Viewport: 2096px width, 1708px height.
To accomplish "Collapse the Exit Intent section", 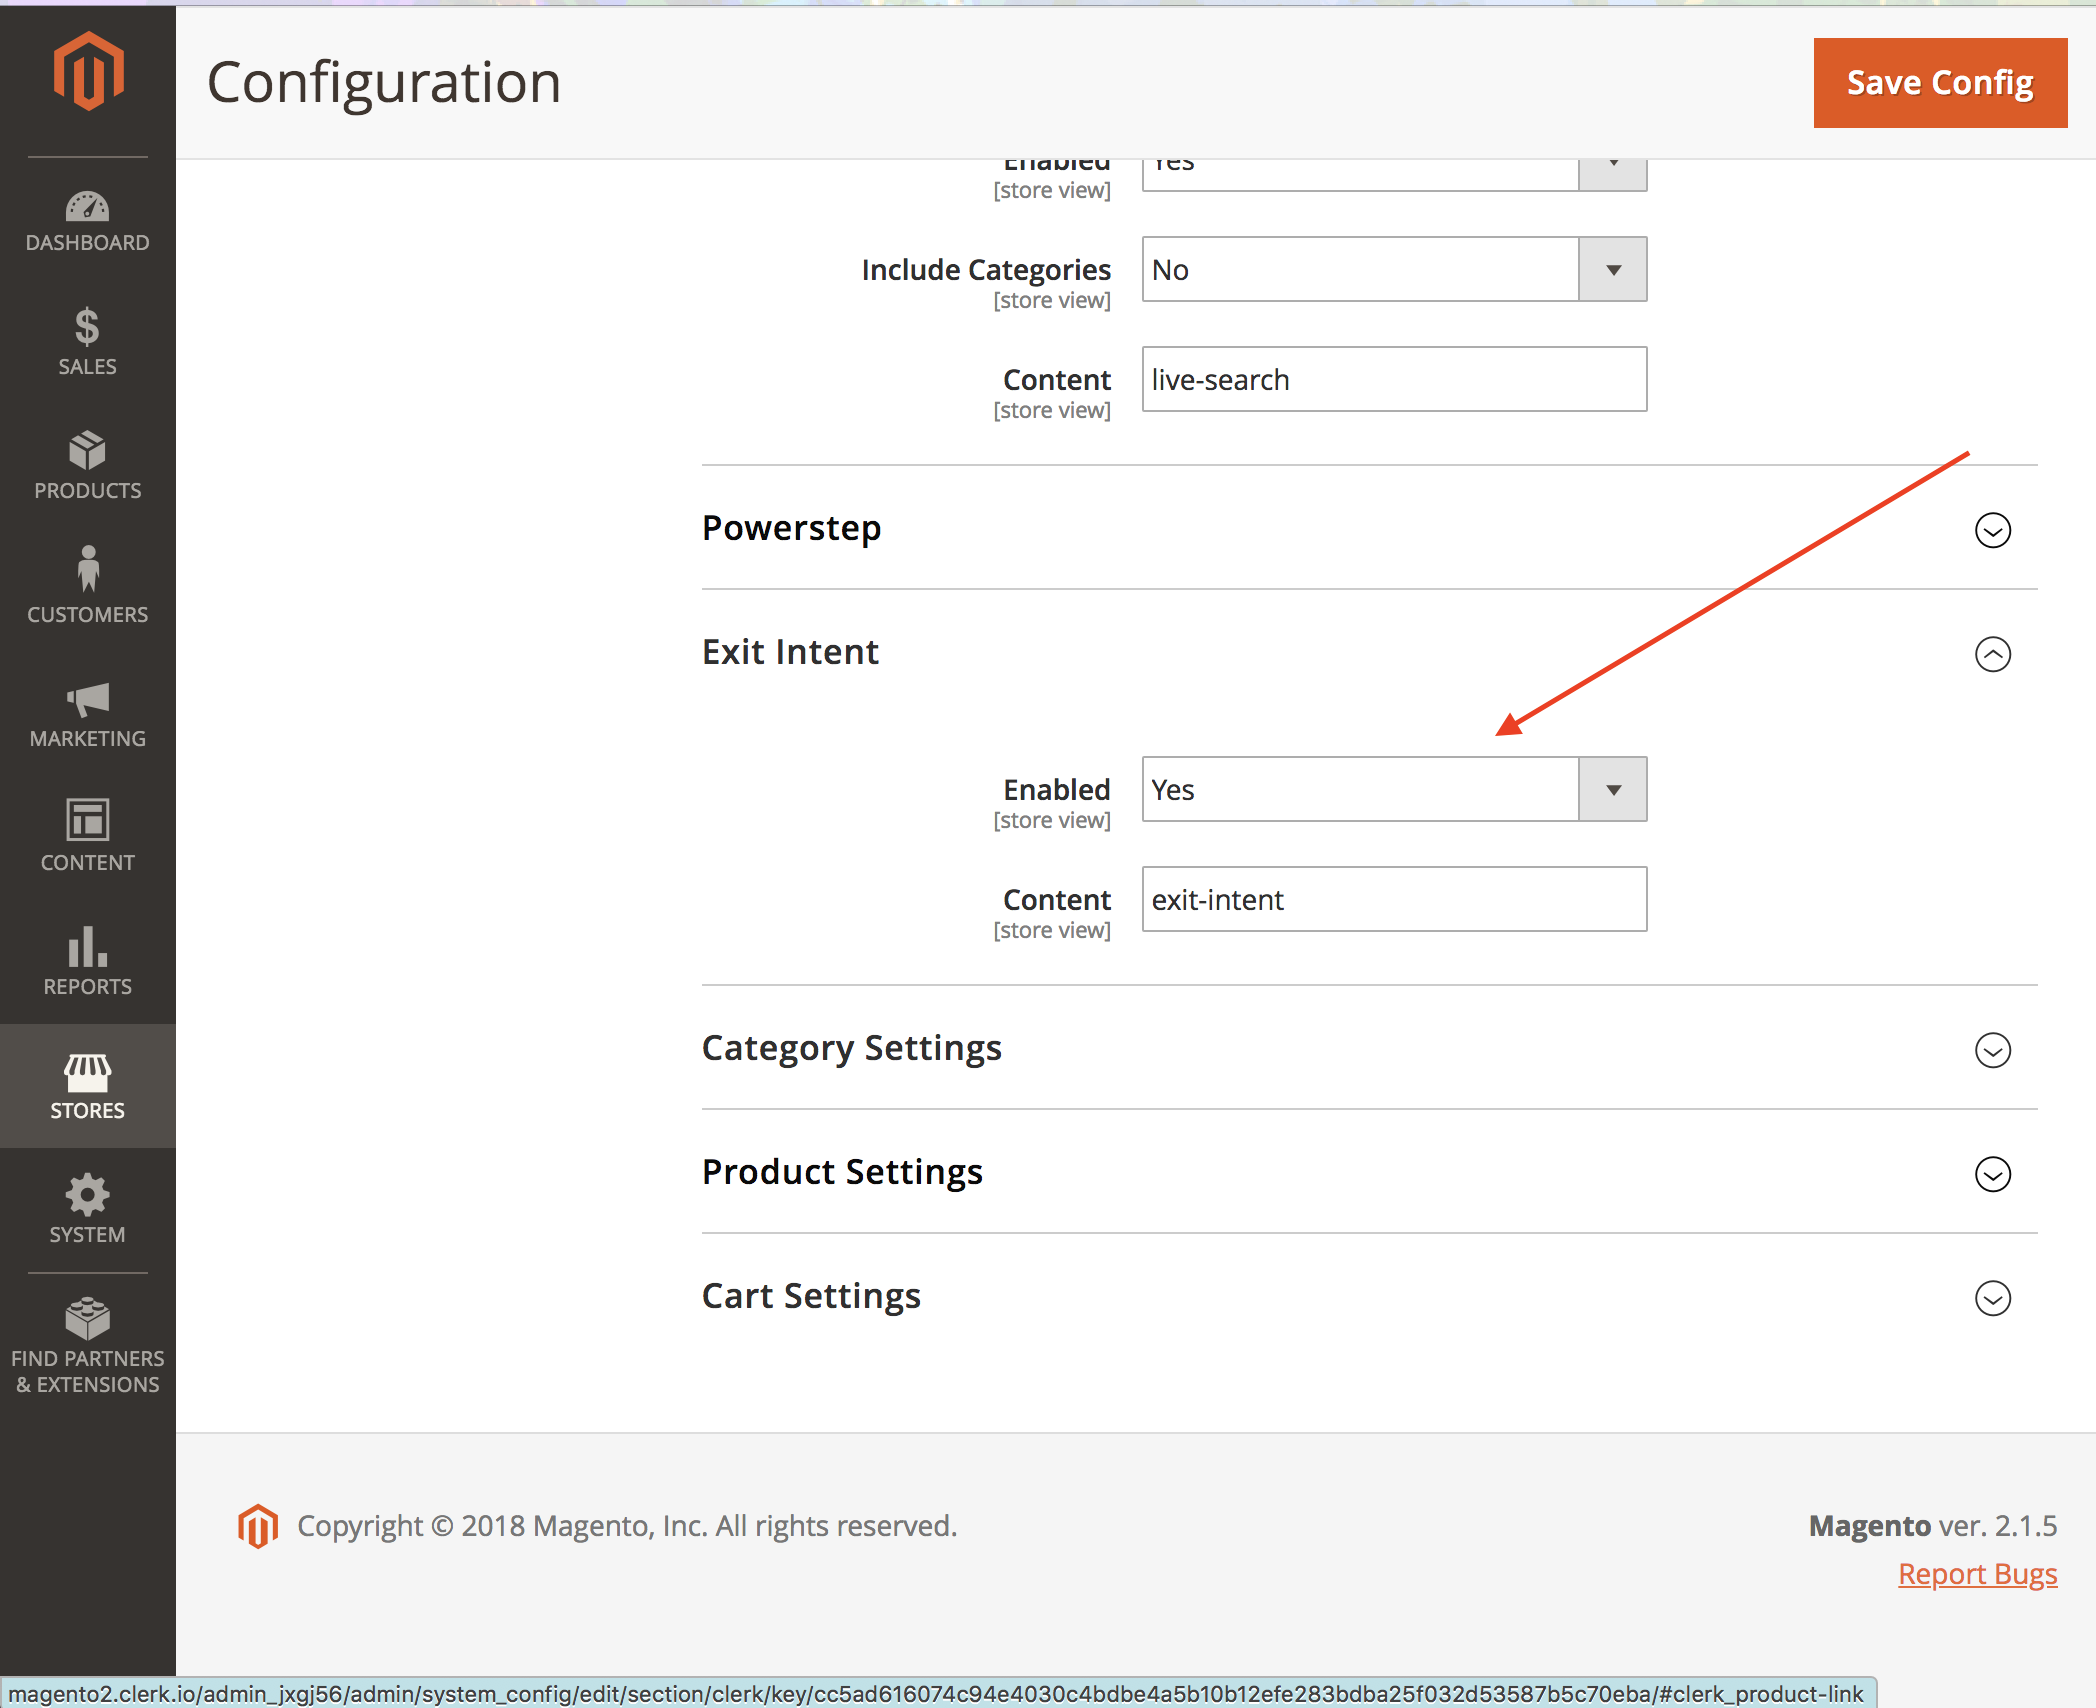I will pos(1992,654).
